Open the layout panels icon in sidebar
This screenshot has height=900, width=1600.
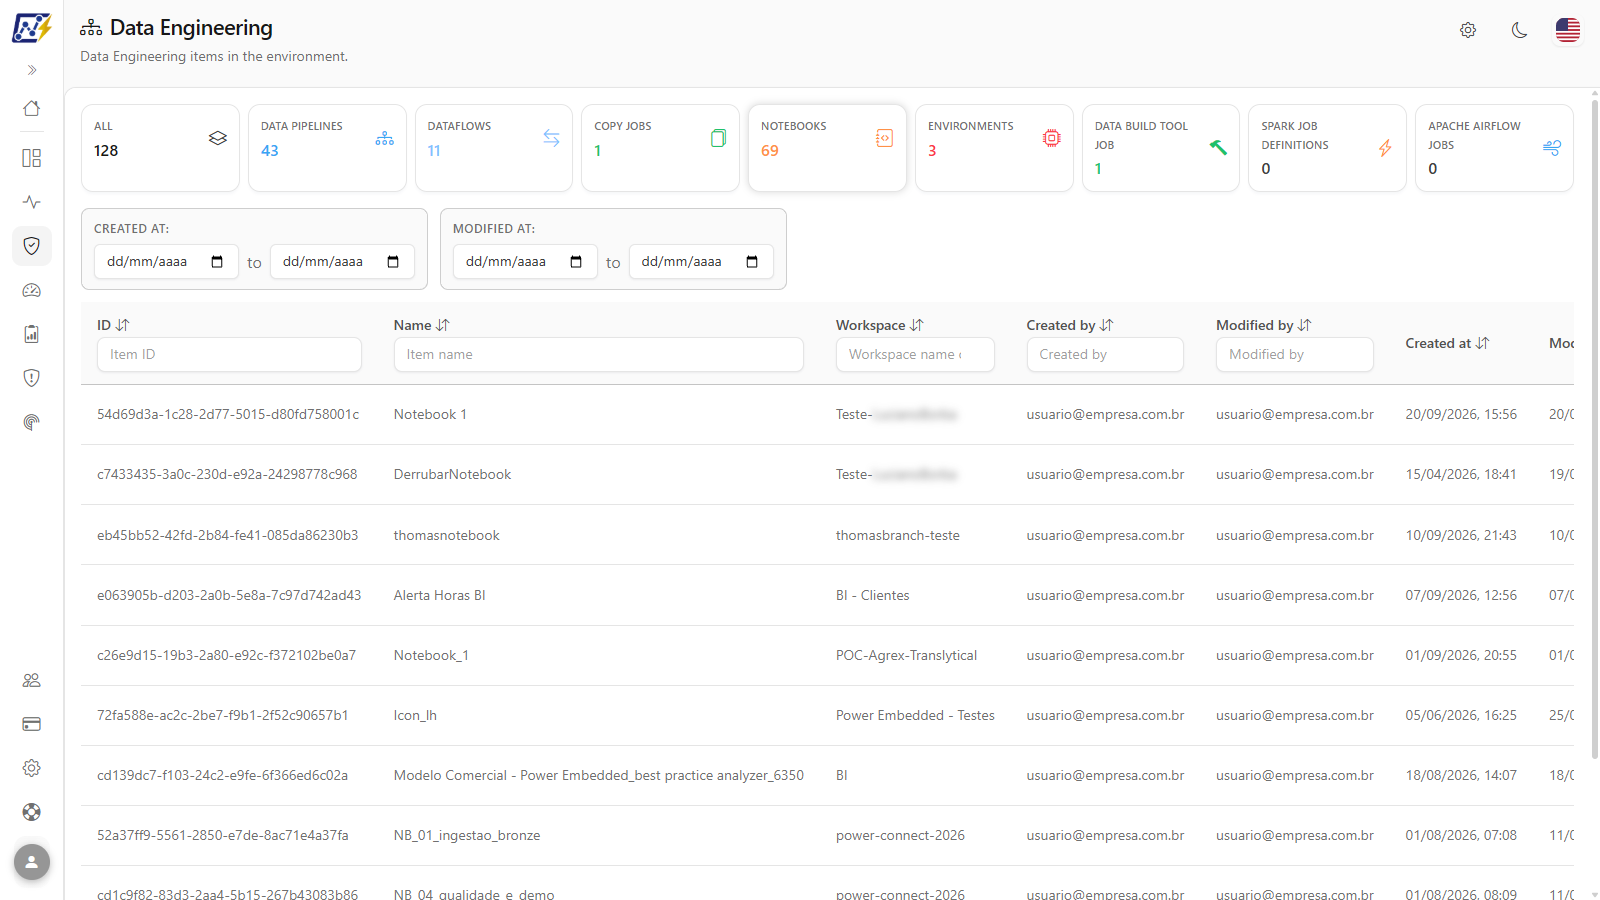pyautogui.click(x=32, y=158)
